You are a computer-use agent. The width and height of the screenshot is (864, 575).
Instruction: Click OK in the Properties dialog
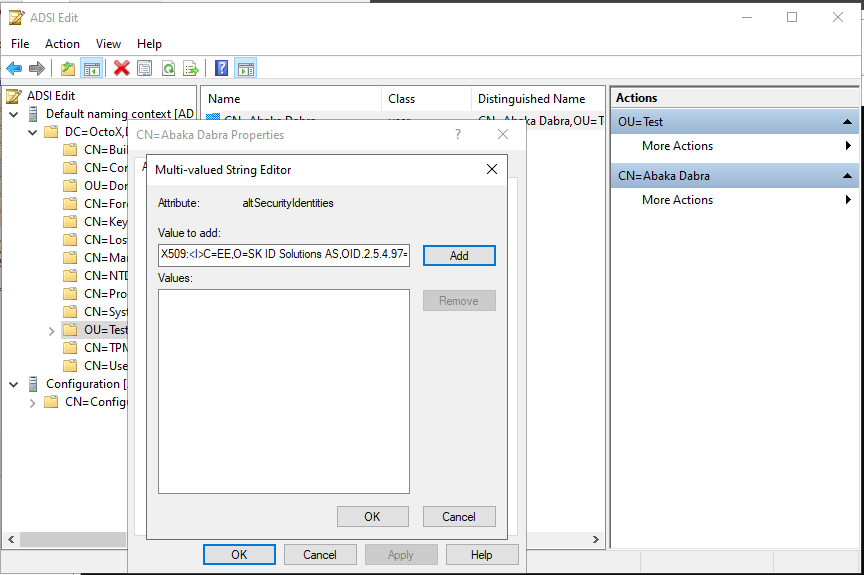[x=239, y=555]
